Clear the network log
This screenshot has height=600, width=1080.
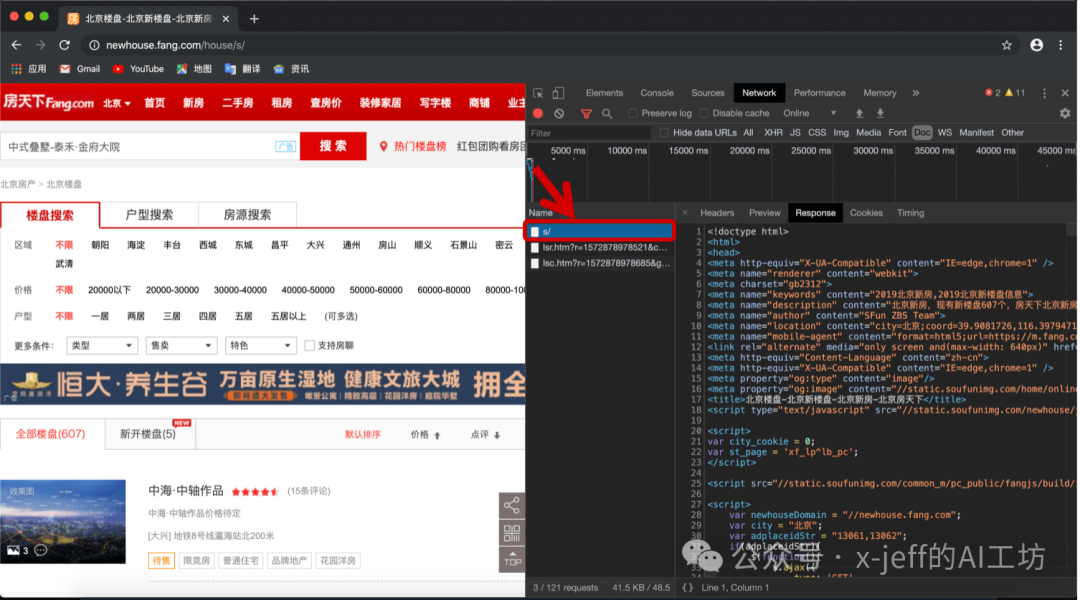click(559, 113)
